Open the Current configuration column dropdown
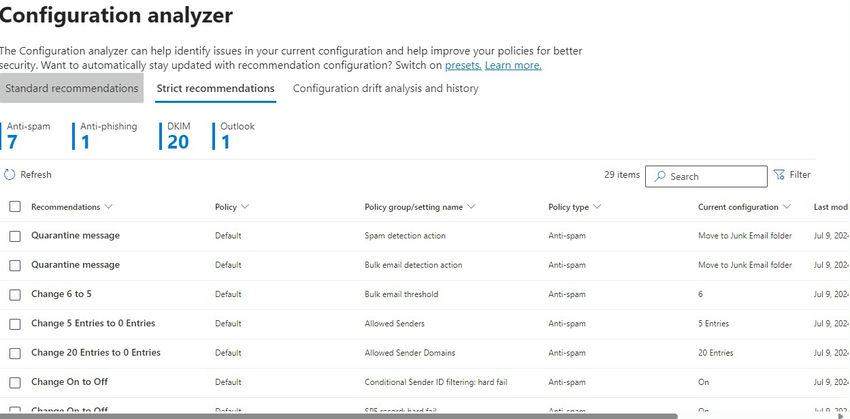The image size is (850, 419). (x=787, y=207)
